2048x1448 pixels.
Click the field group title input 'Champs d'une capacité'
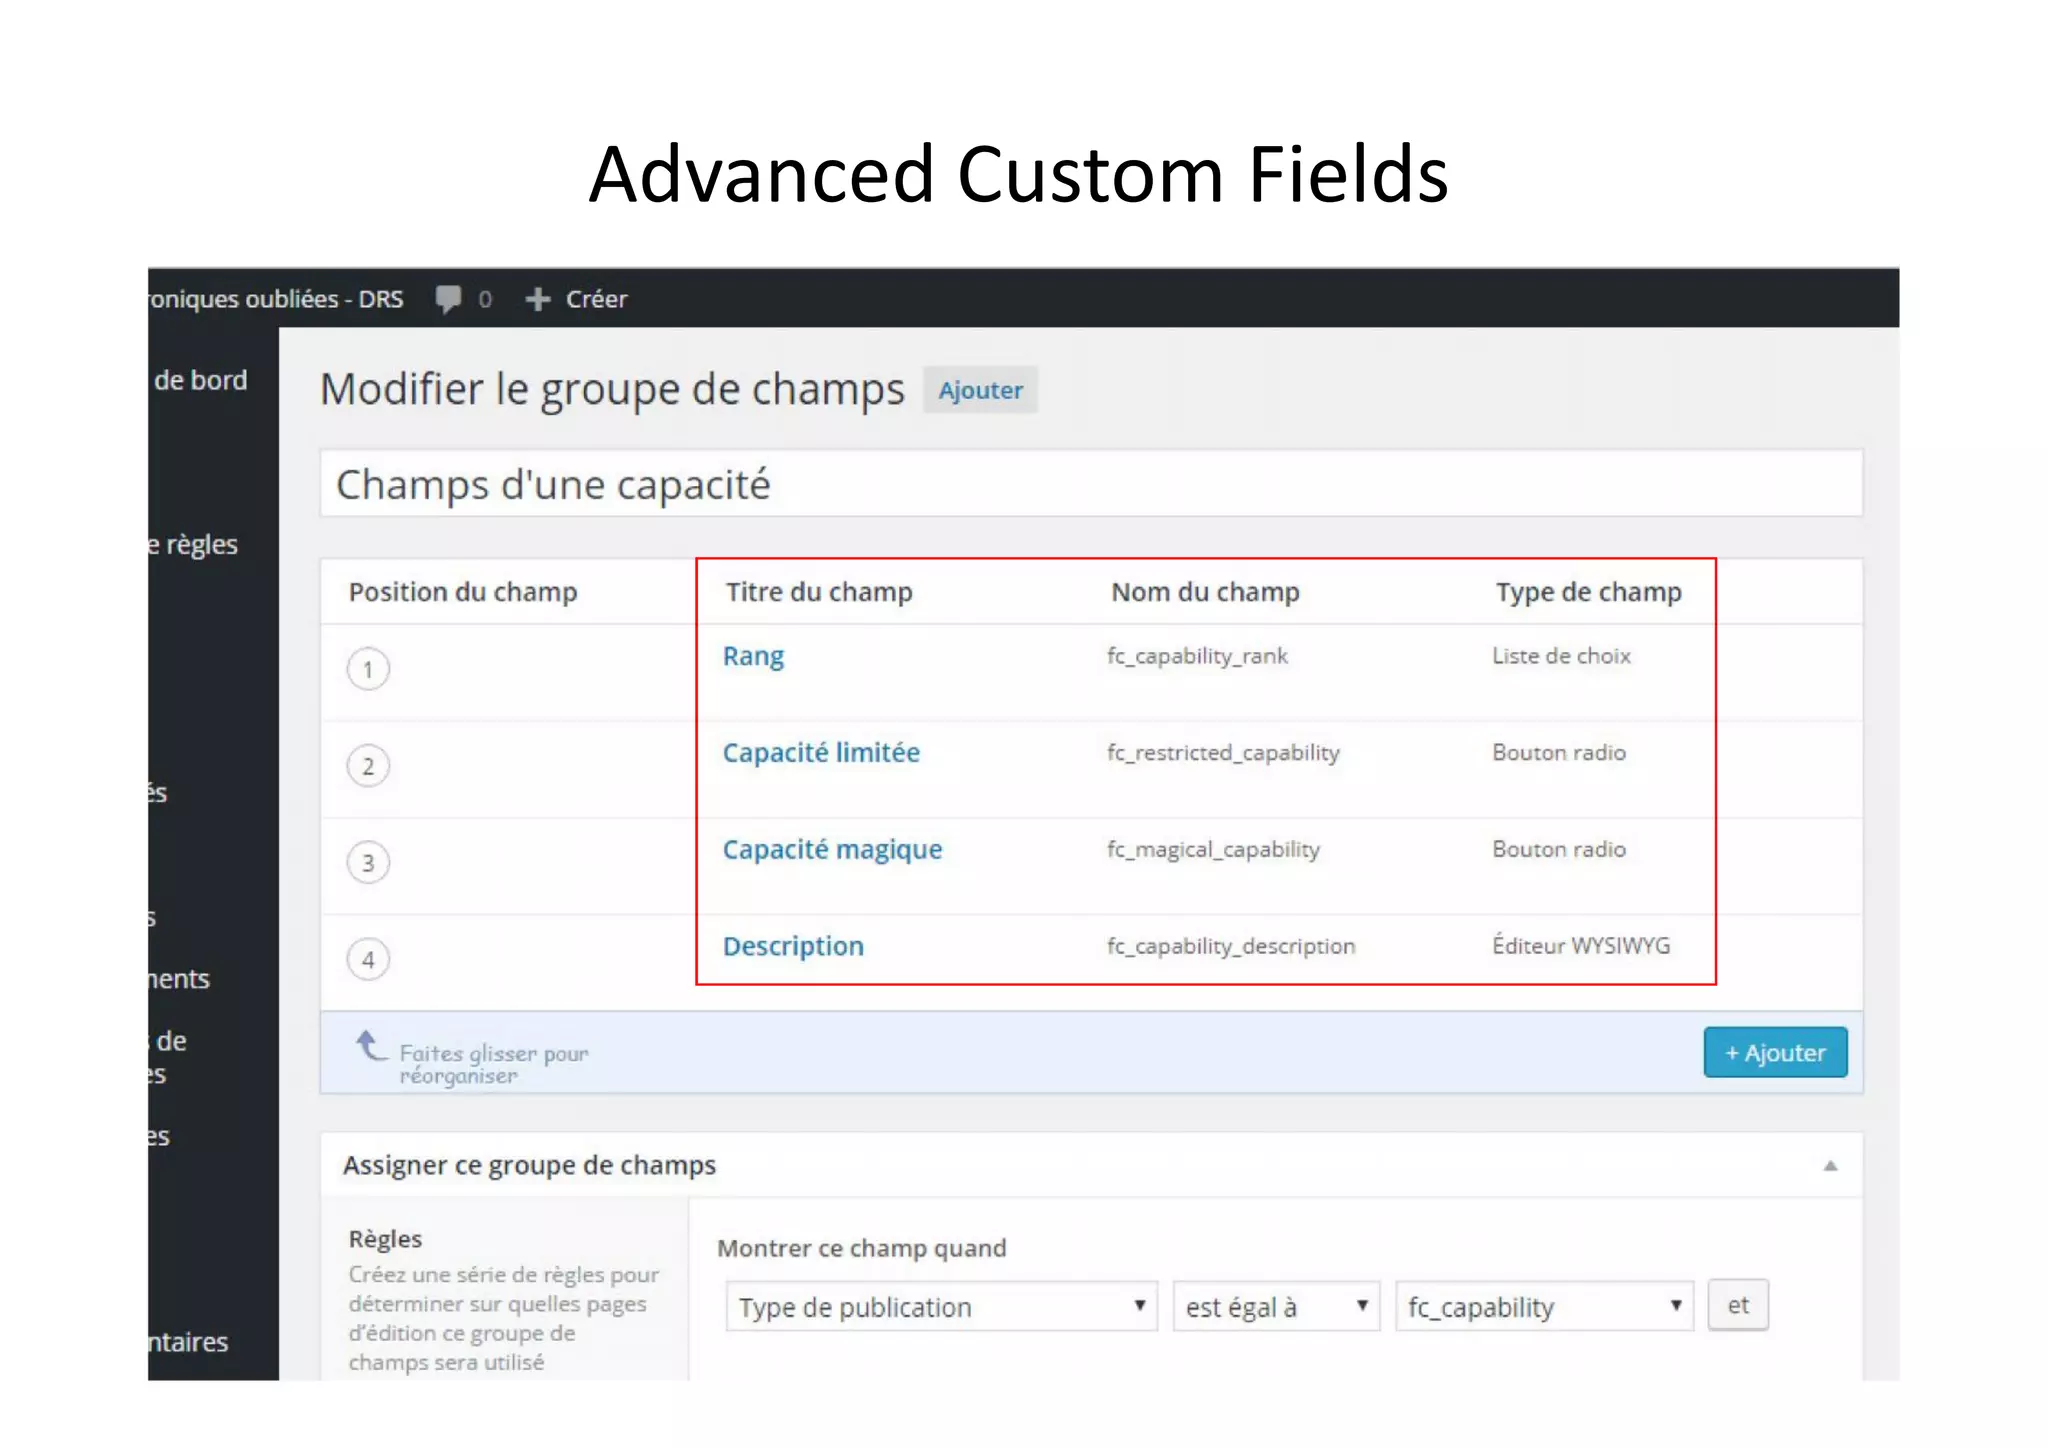pos(1090,484)
